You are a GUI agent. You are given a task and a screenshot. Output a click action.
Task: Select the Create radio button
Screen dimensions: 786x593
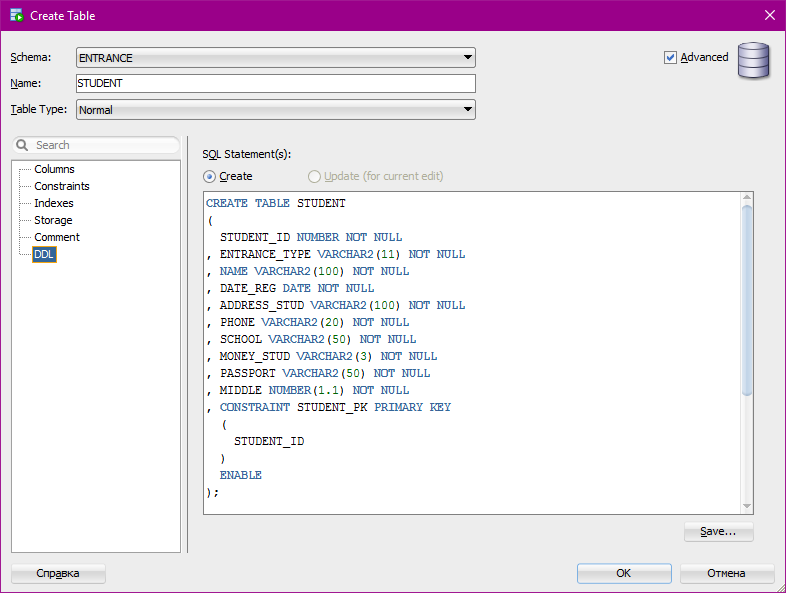click(x=209, y=176)
